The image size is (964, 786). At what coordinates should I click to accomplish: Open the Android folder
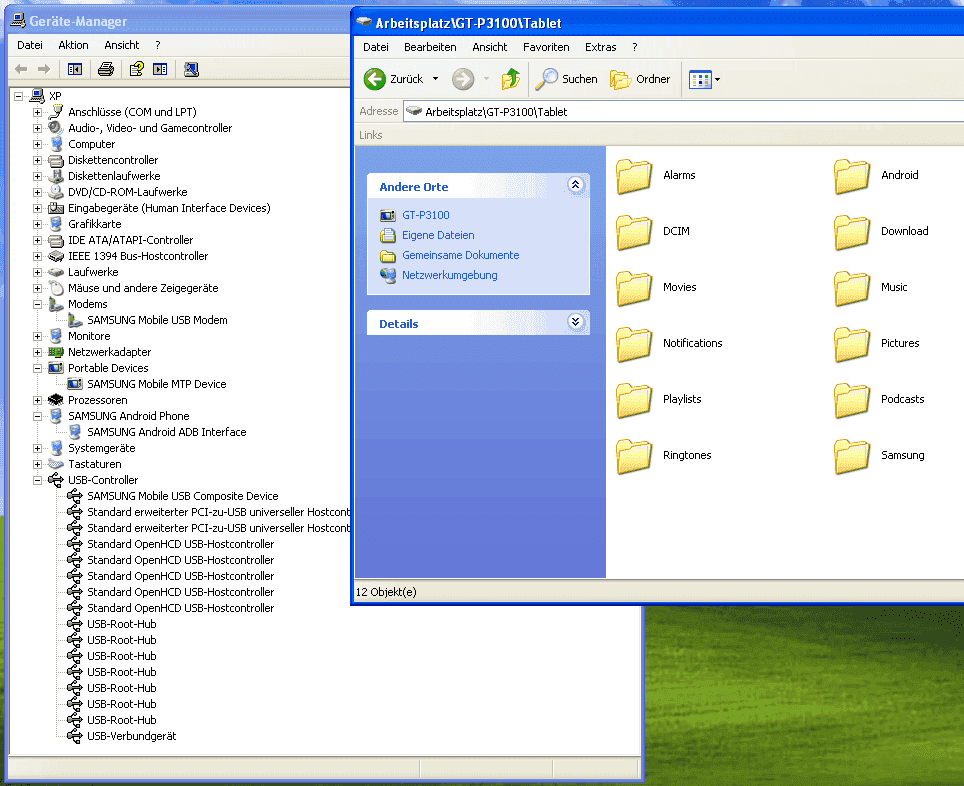point(876,175)
